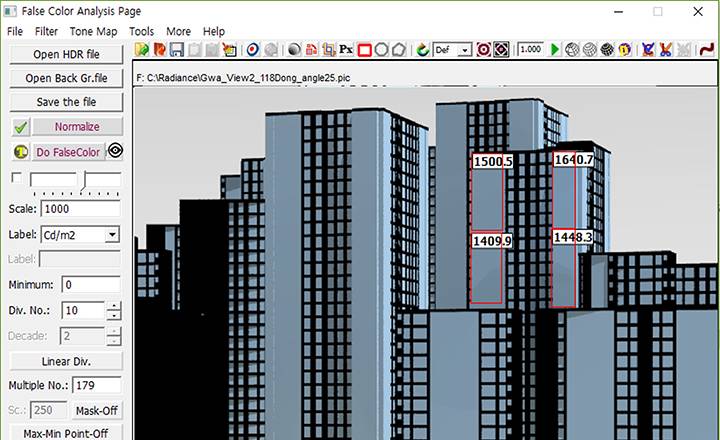
Task: Open the Tone Map menu
Action: (93, 32)
